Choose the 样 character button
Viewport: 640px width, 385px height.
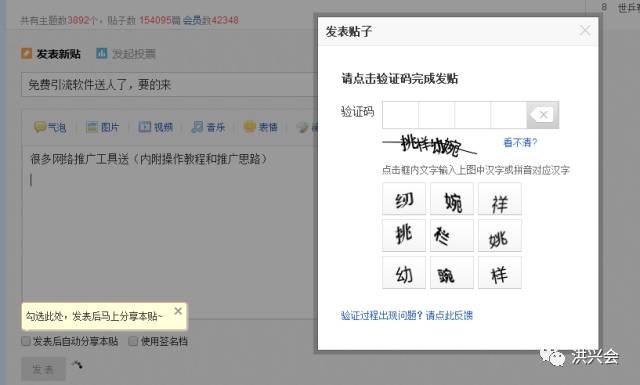pyautogui.click(x=500, y=273)
